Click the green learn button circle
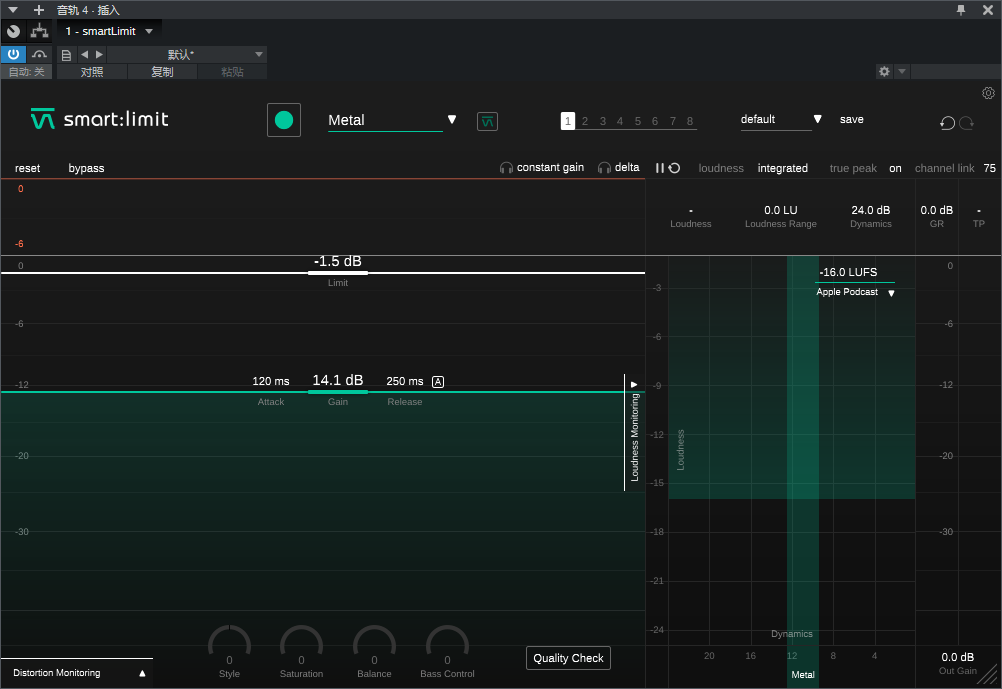 point(284,120)
